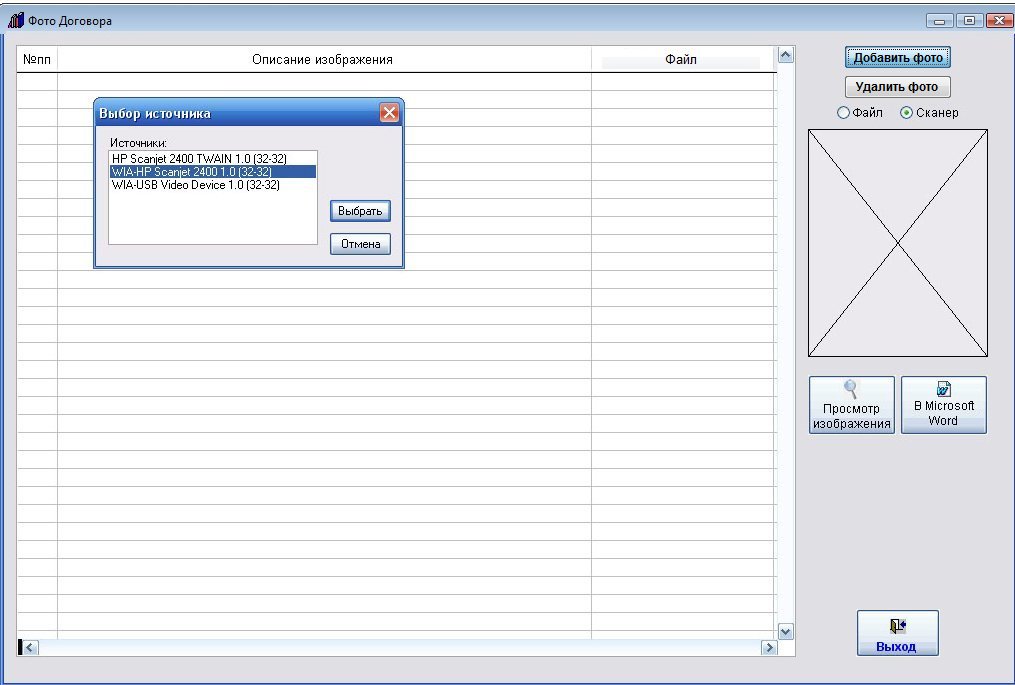Image resolution: width=1015 pixels, height=685 pixels.
Task: Click the horizontal scroll right arrow
Action: coord(769,647)
